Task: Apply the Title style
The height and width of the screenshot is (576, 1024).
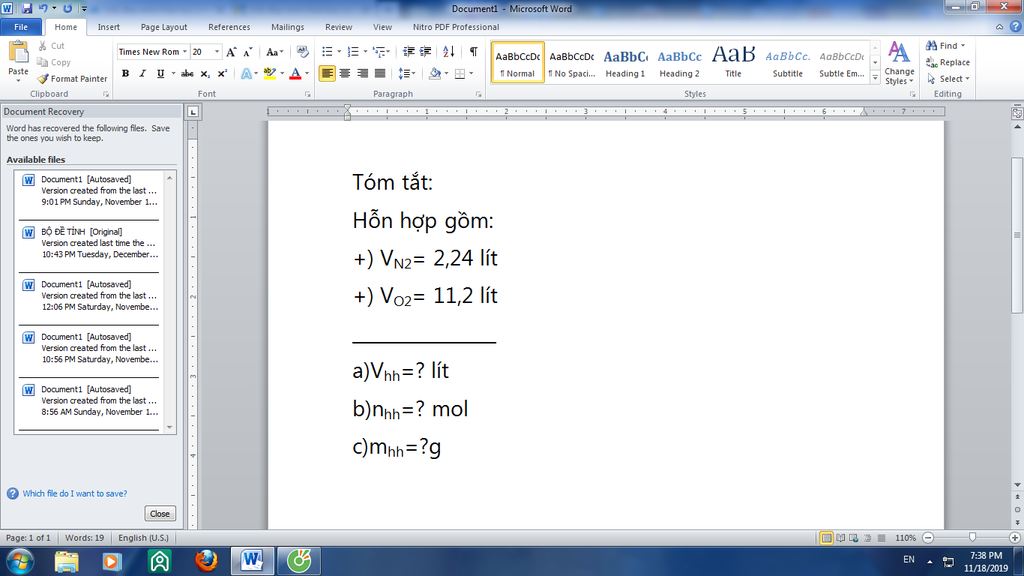Action: (733, 63)
